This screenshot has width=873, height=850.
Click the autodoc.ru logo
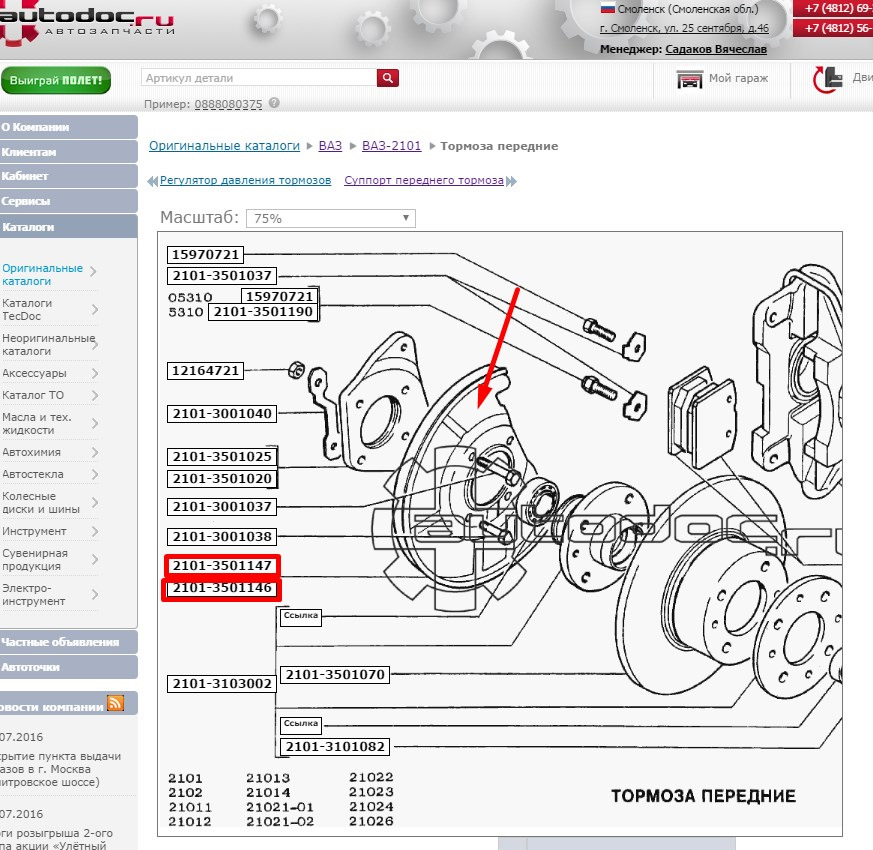86,21
